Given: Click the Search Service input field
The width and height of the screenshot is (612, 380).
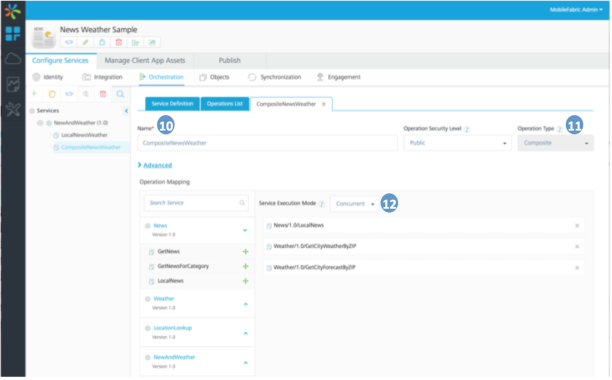Looking at the screenshot, I should 196,203.
